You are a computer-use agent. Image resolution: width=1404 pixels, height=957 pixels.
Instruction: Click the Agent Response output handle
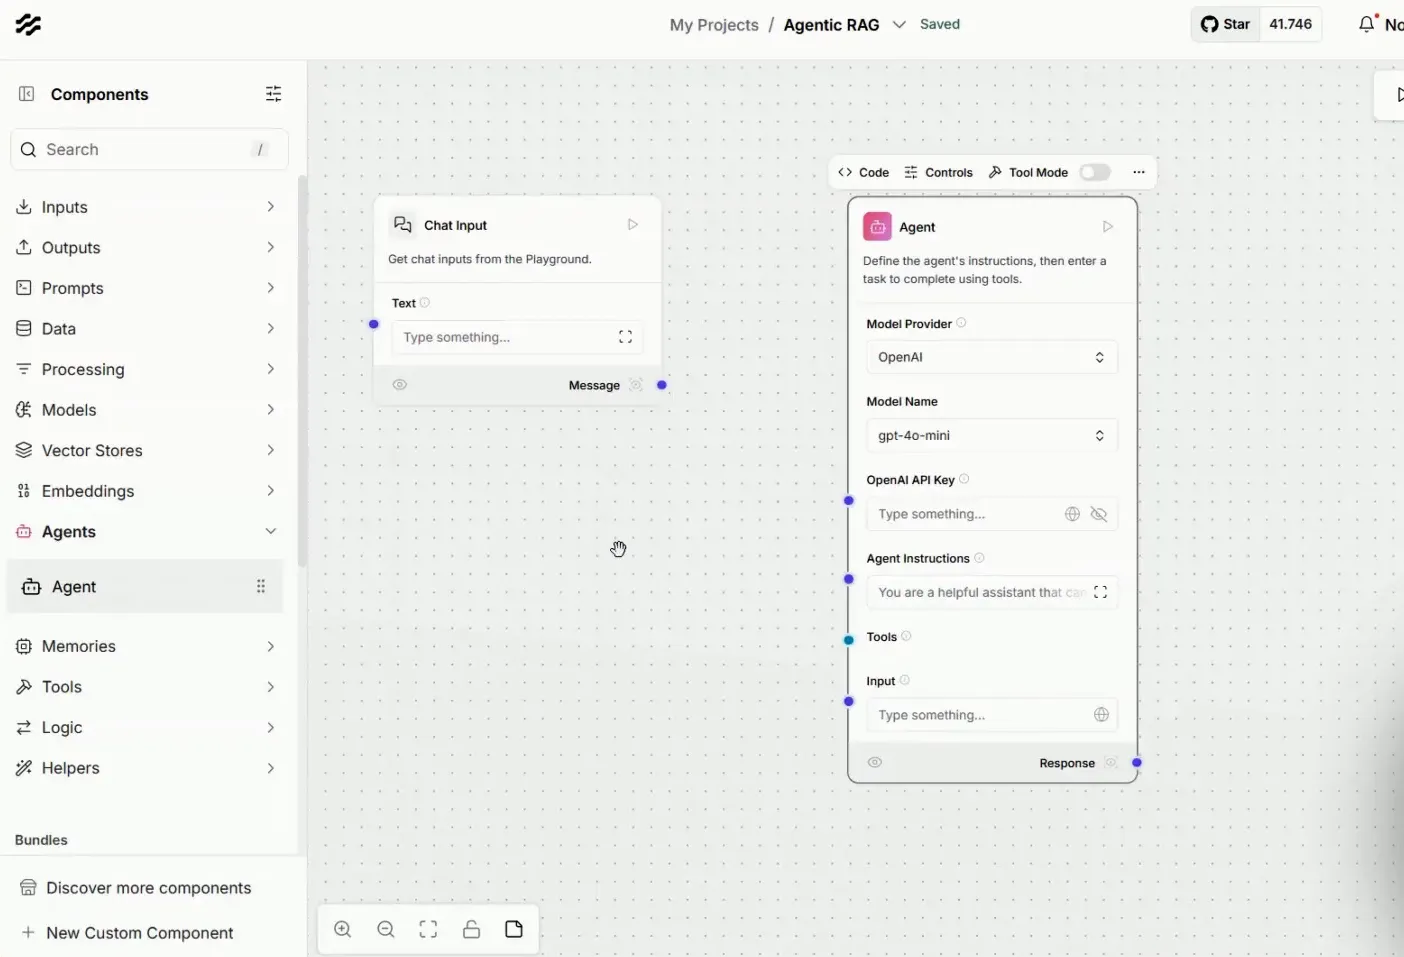[x=1137, y=763]
